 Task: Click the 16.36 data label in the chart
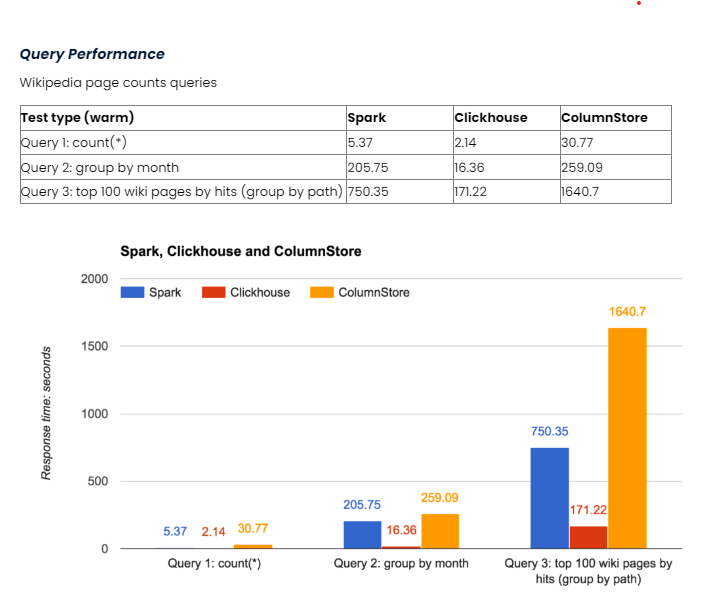click(401, 530)
